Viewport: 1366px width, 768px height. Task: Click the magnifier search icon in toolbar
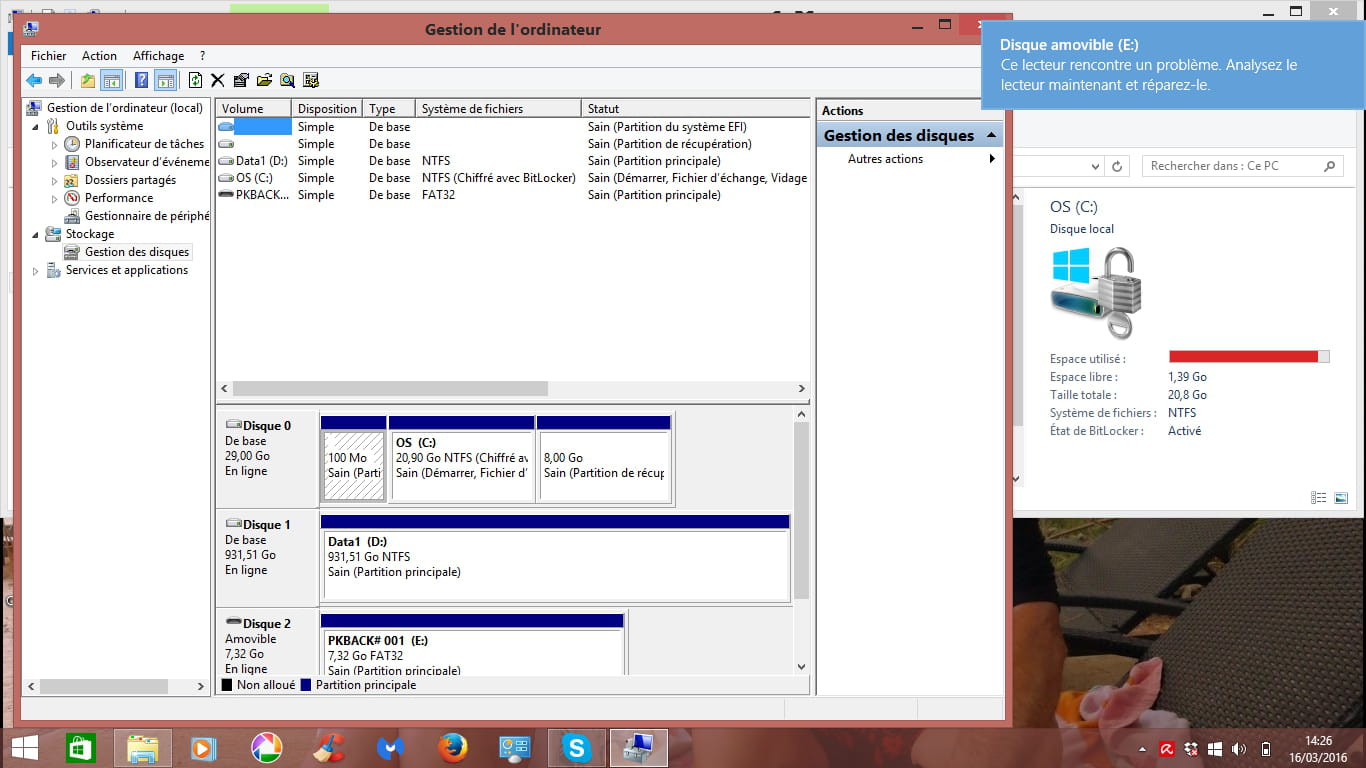point(287,81)
